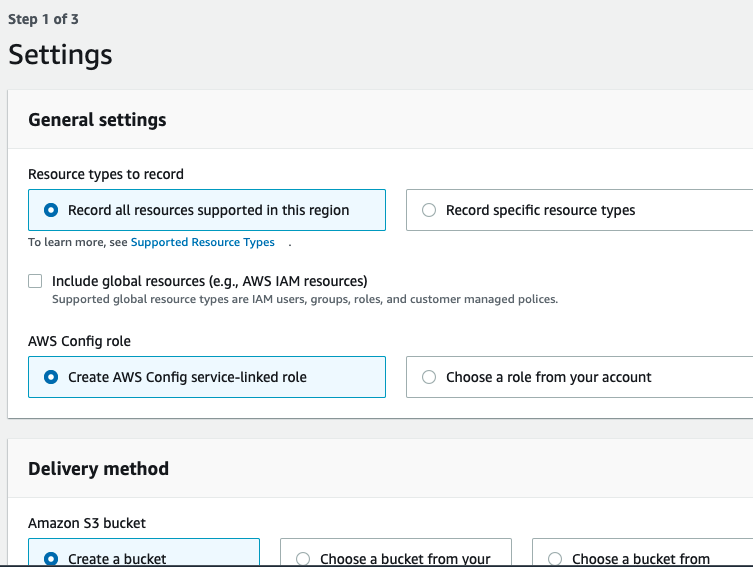Viewport: 753px width, 567px height.
Task: Click the To learn more, see text
Action: pos(78,242)
